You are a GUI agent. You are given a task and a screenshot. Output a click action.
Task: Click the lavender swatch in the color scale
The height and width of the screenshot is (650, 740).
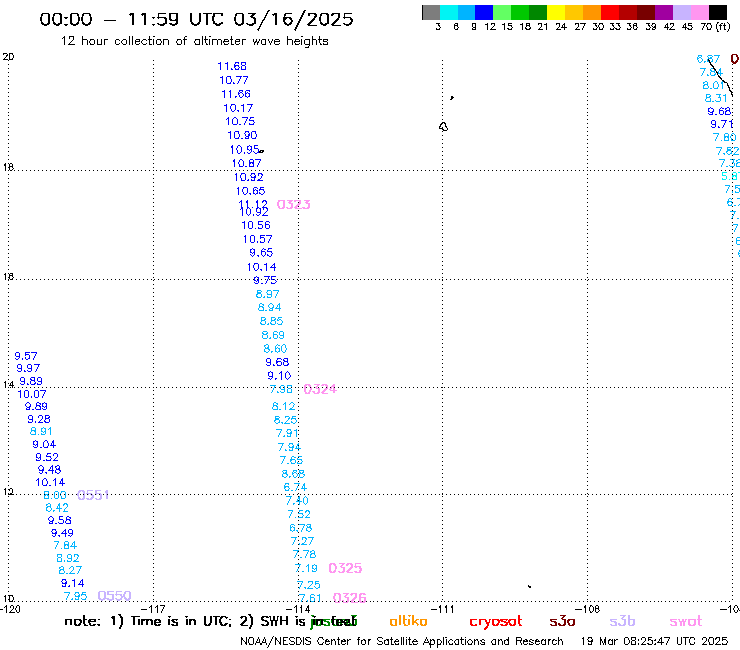[x=681, y=12]
